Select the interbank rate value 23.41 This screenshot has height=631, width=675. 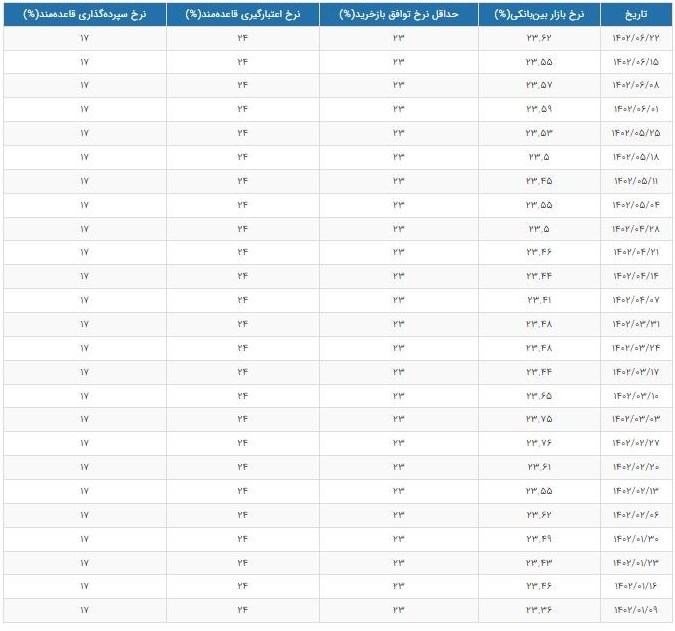(539, 300)
